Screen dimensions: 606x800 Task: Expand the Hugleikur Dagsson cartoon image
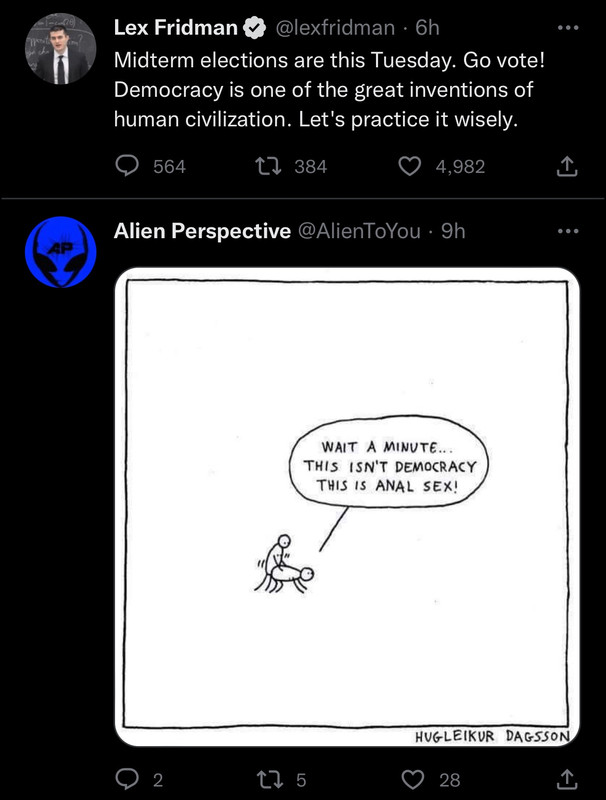[347, 507]
